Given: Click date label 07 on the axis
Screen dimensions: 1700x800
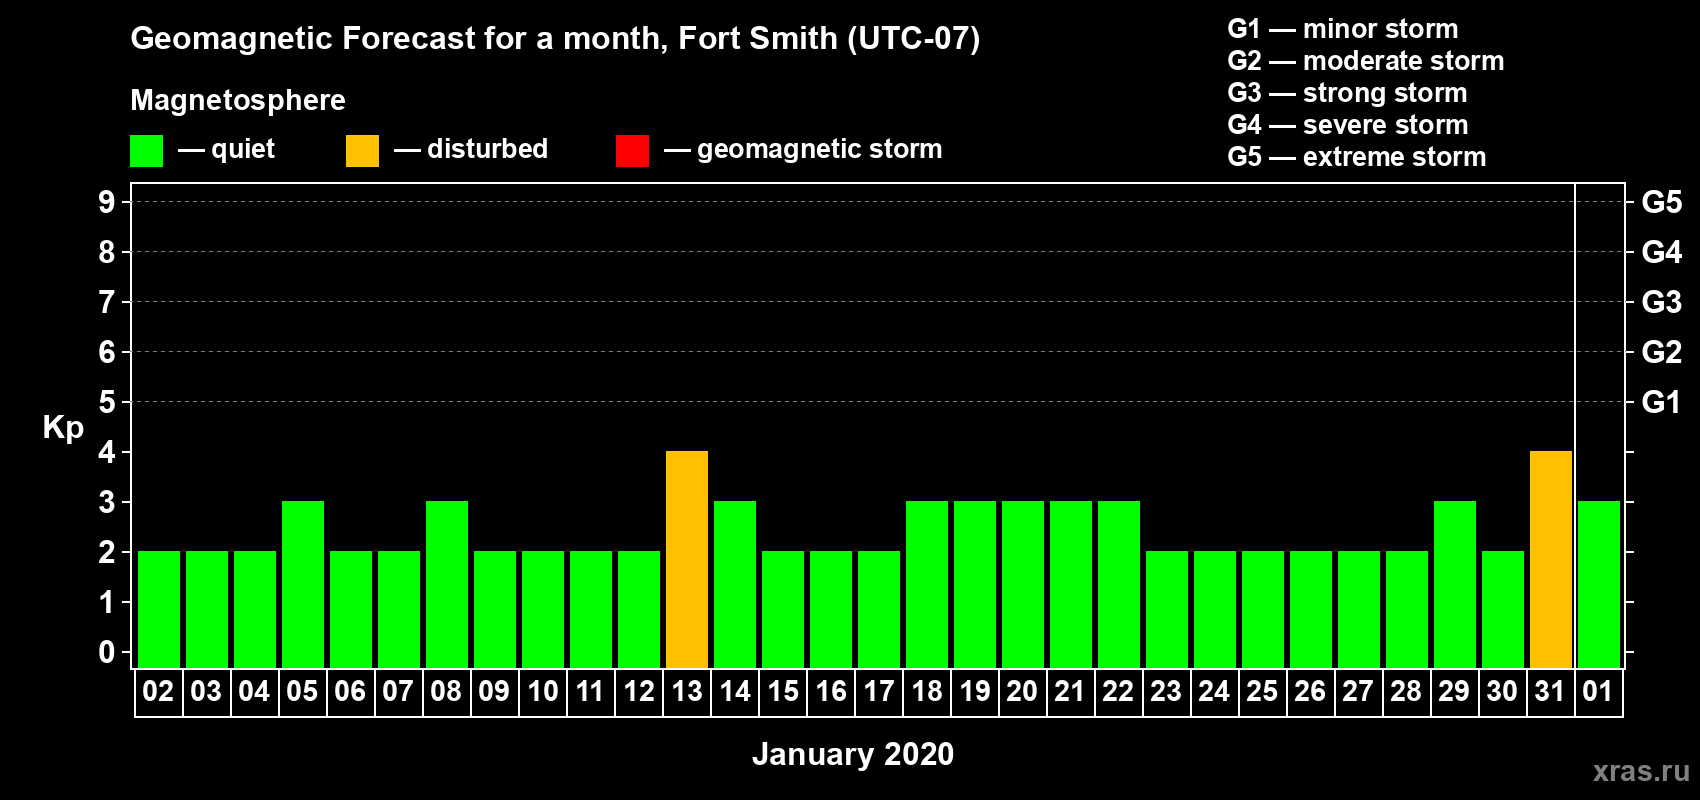Looking at the screenshot, I should (x=398, y=691).
